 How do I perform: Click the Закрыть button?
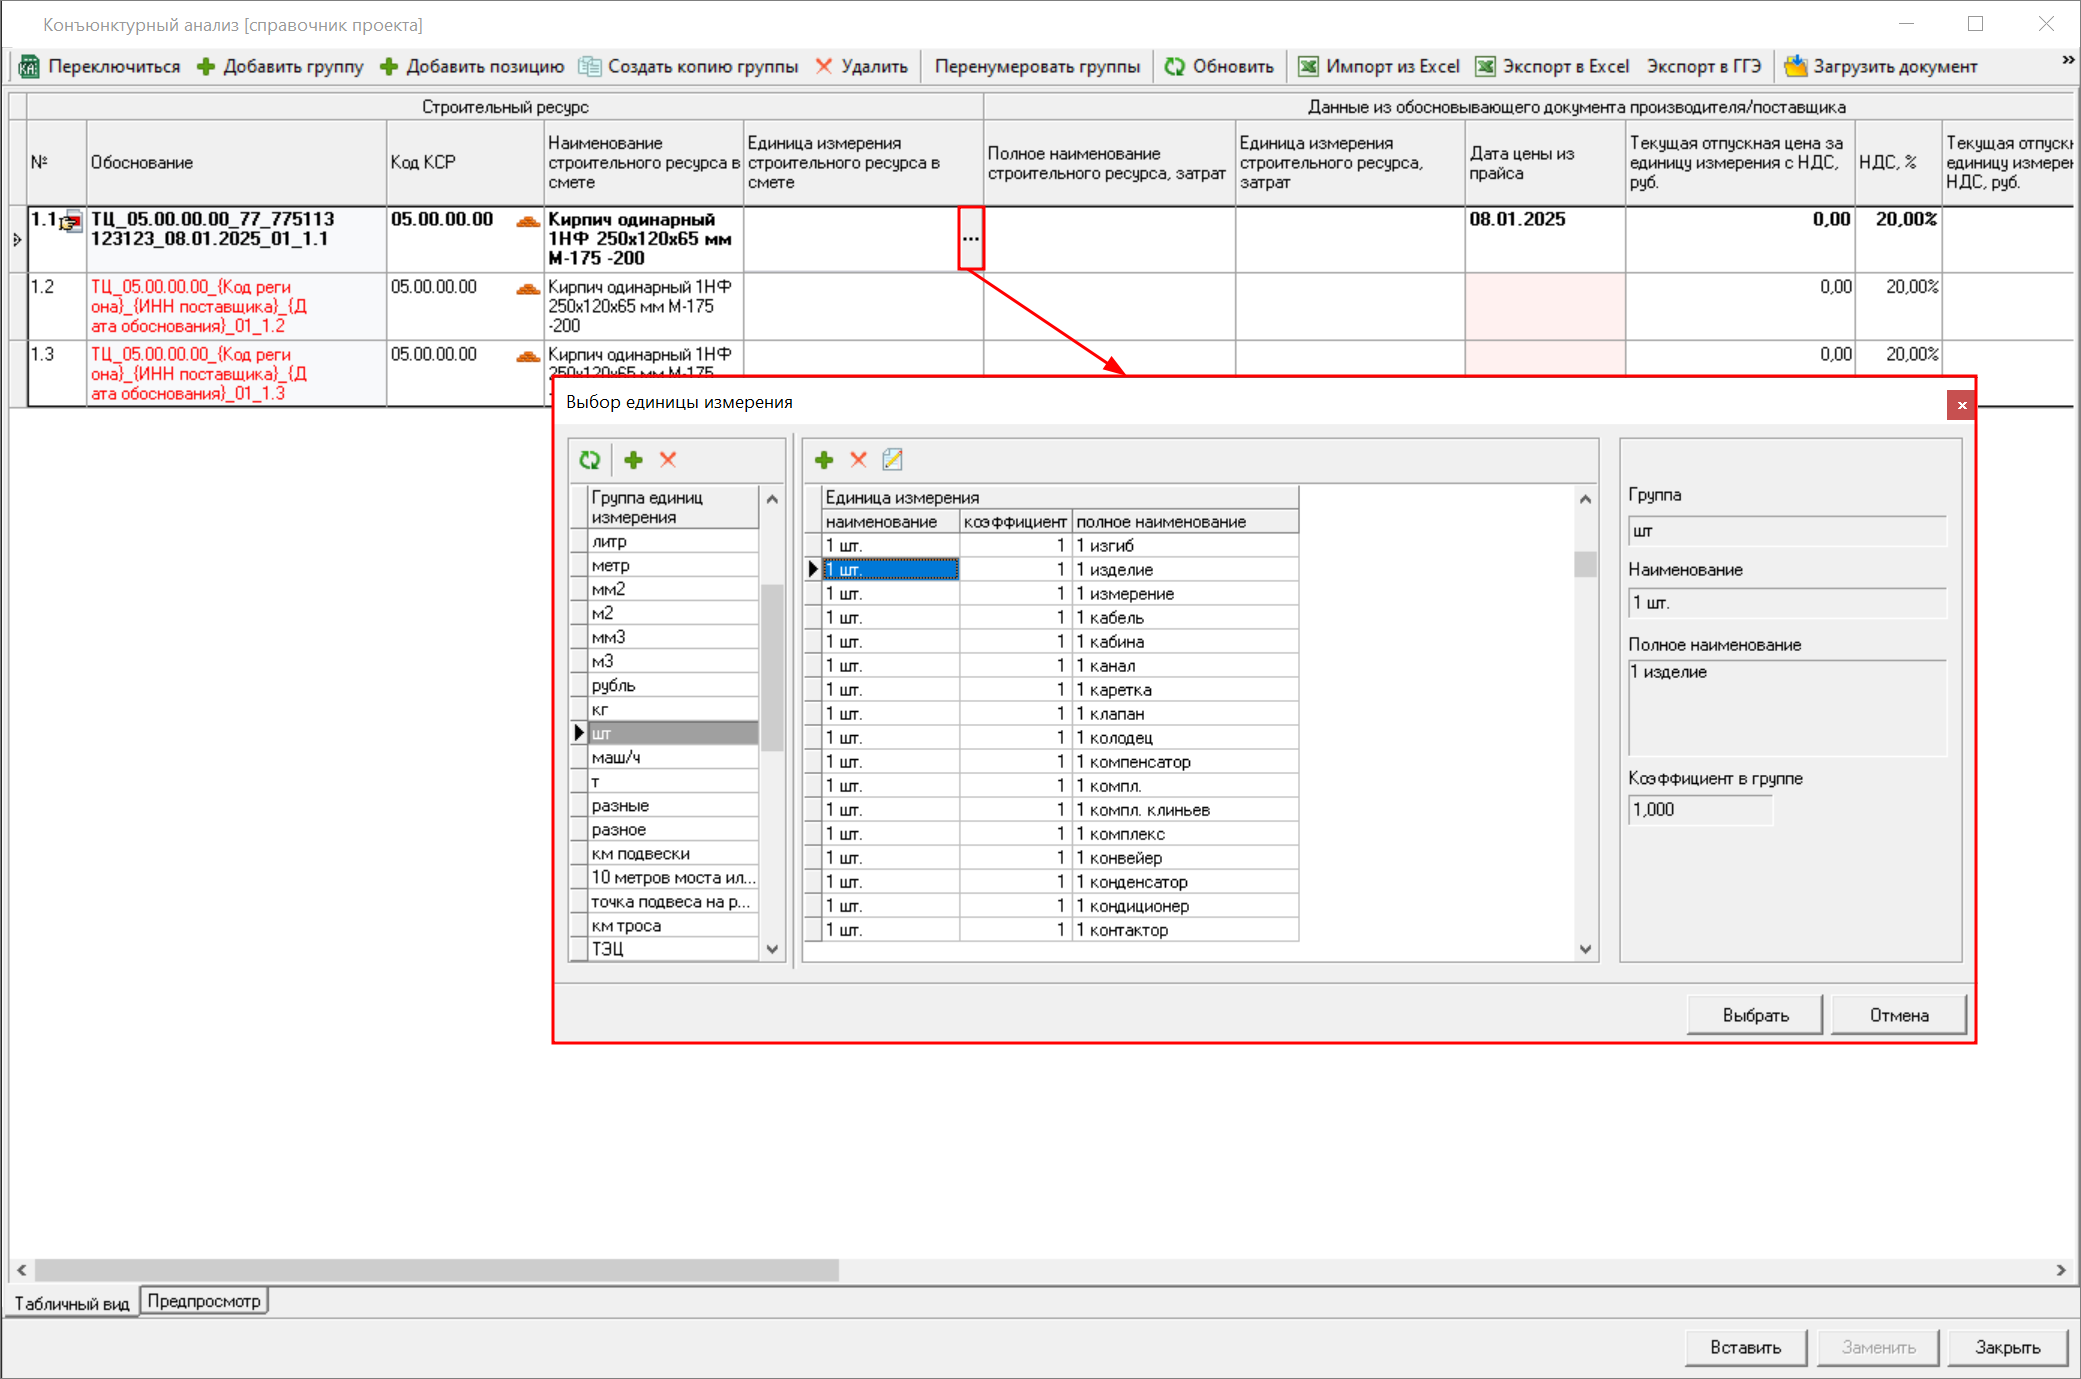tap(2007, 1347)
